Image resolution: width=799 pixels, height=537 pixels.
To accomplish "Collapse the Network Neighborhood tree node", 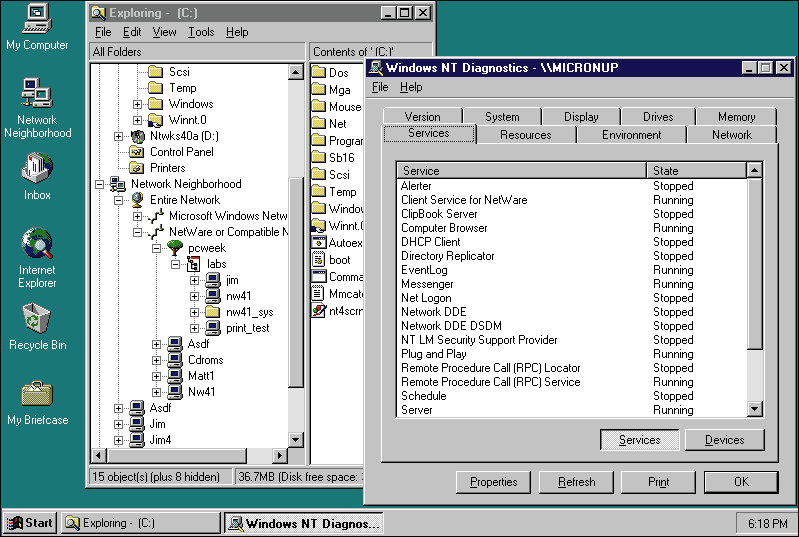I will (99, 184).
